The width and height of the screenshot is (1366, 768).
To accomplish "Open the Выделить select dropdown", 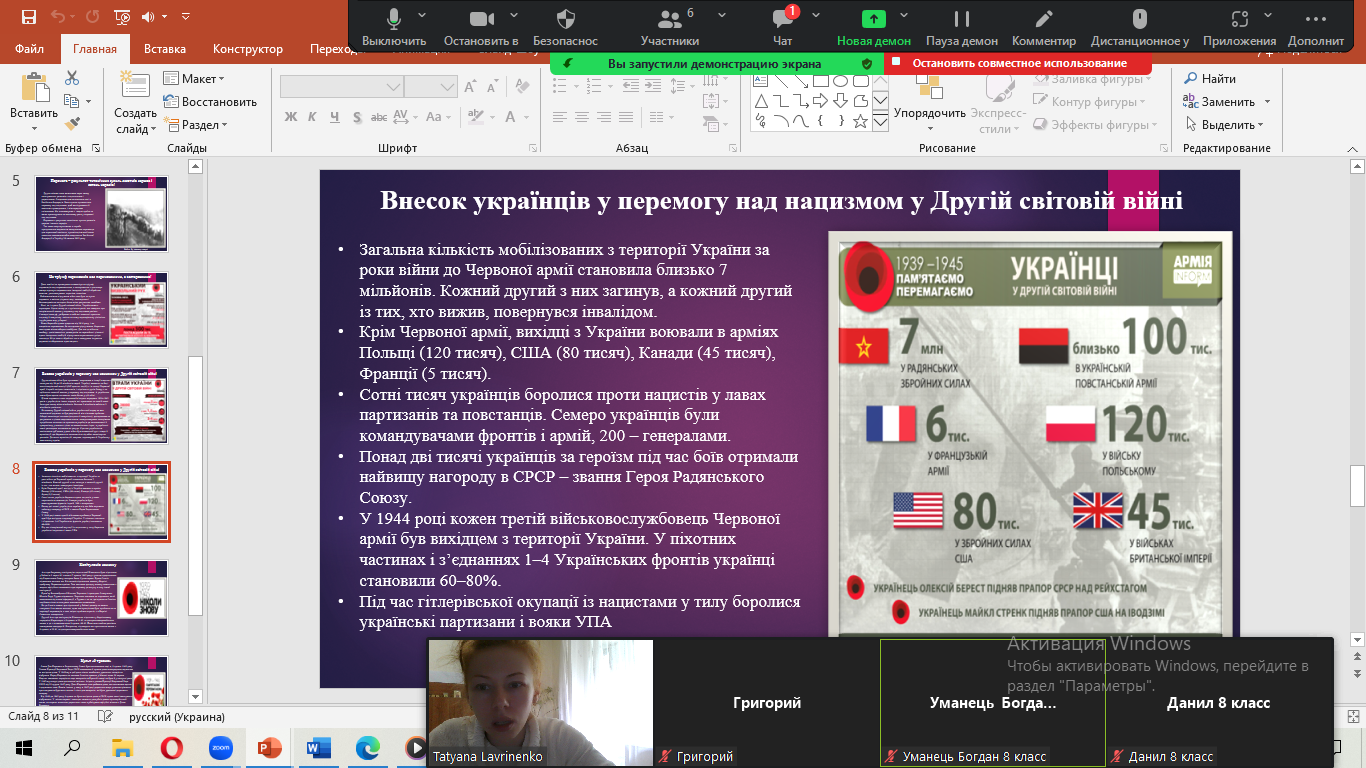I will (1227, 125).
